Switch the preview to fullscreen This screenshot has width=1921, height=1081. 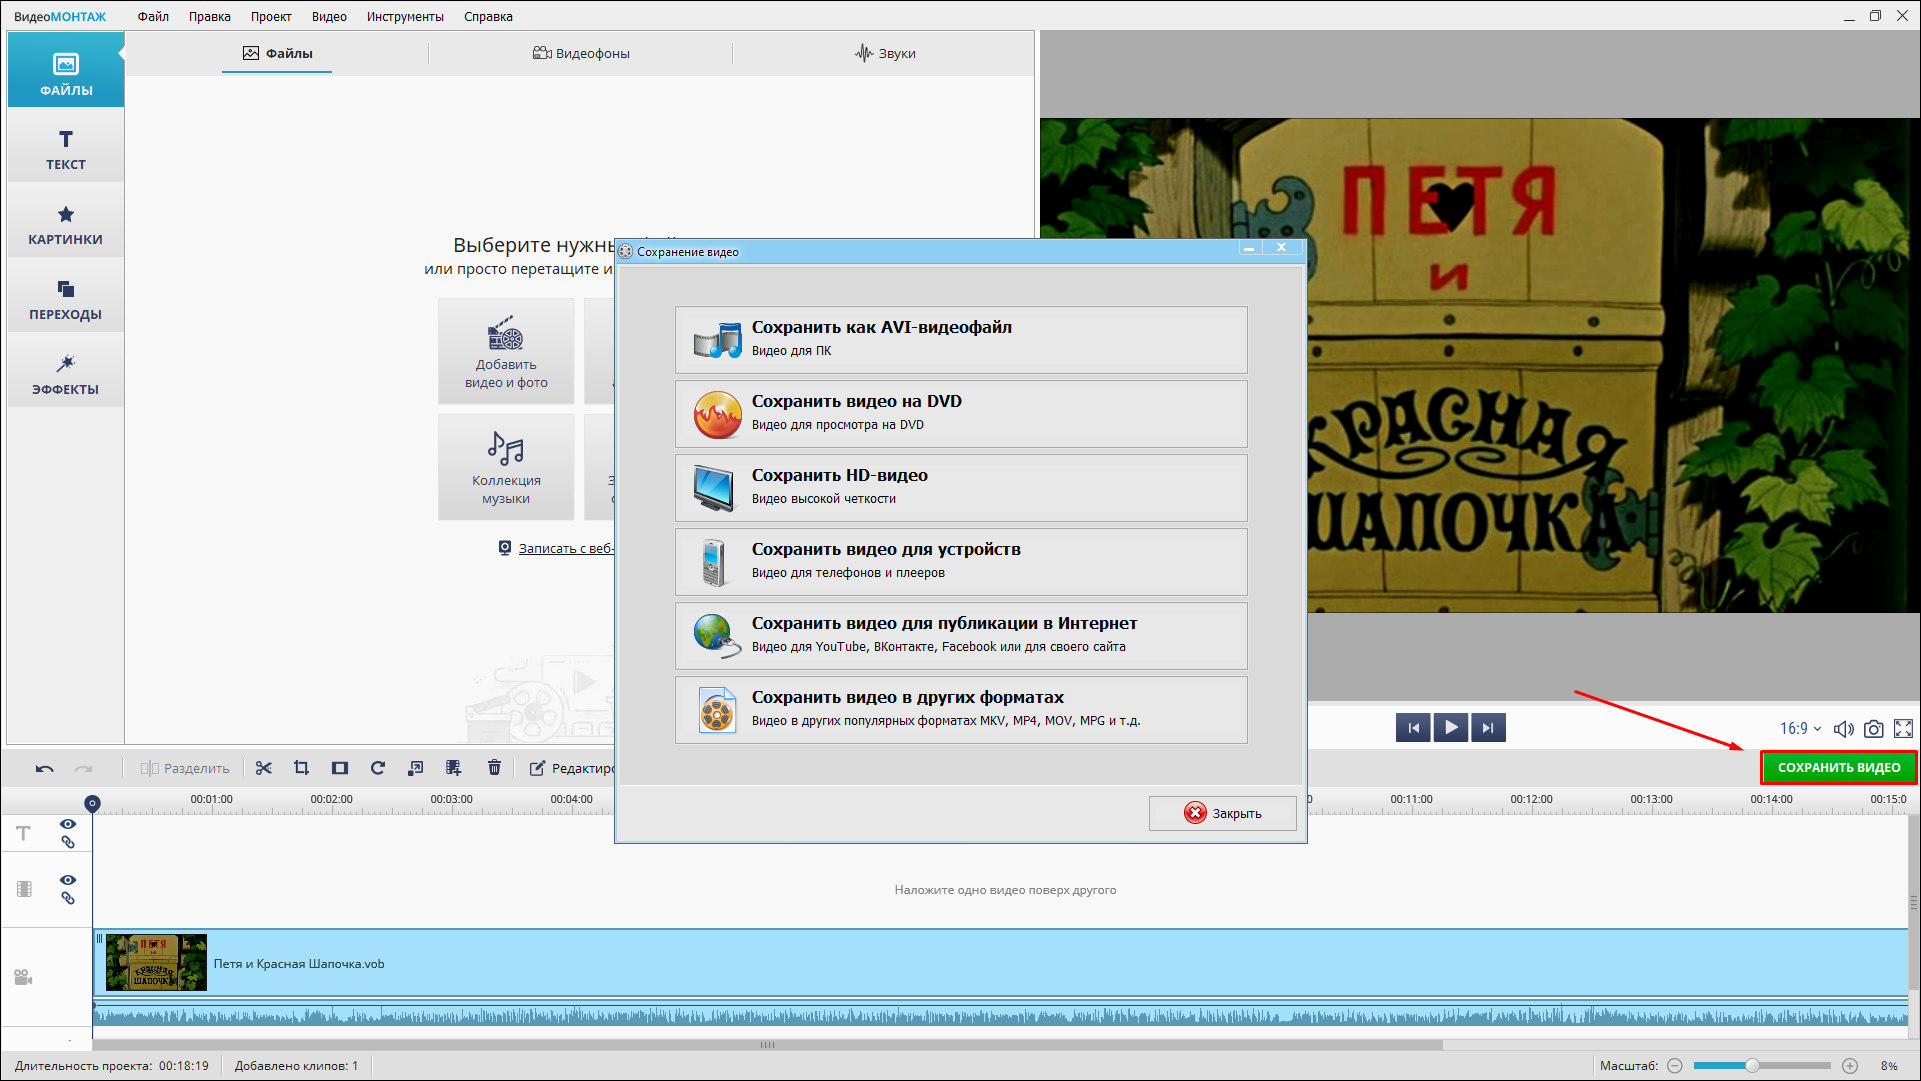click(1904, 729)
